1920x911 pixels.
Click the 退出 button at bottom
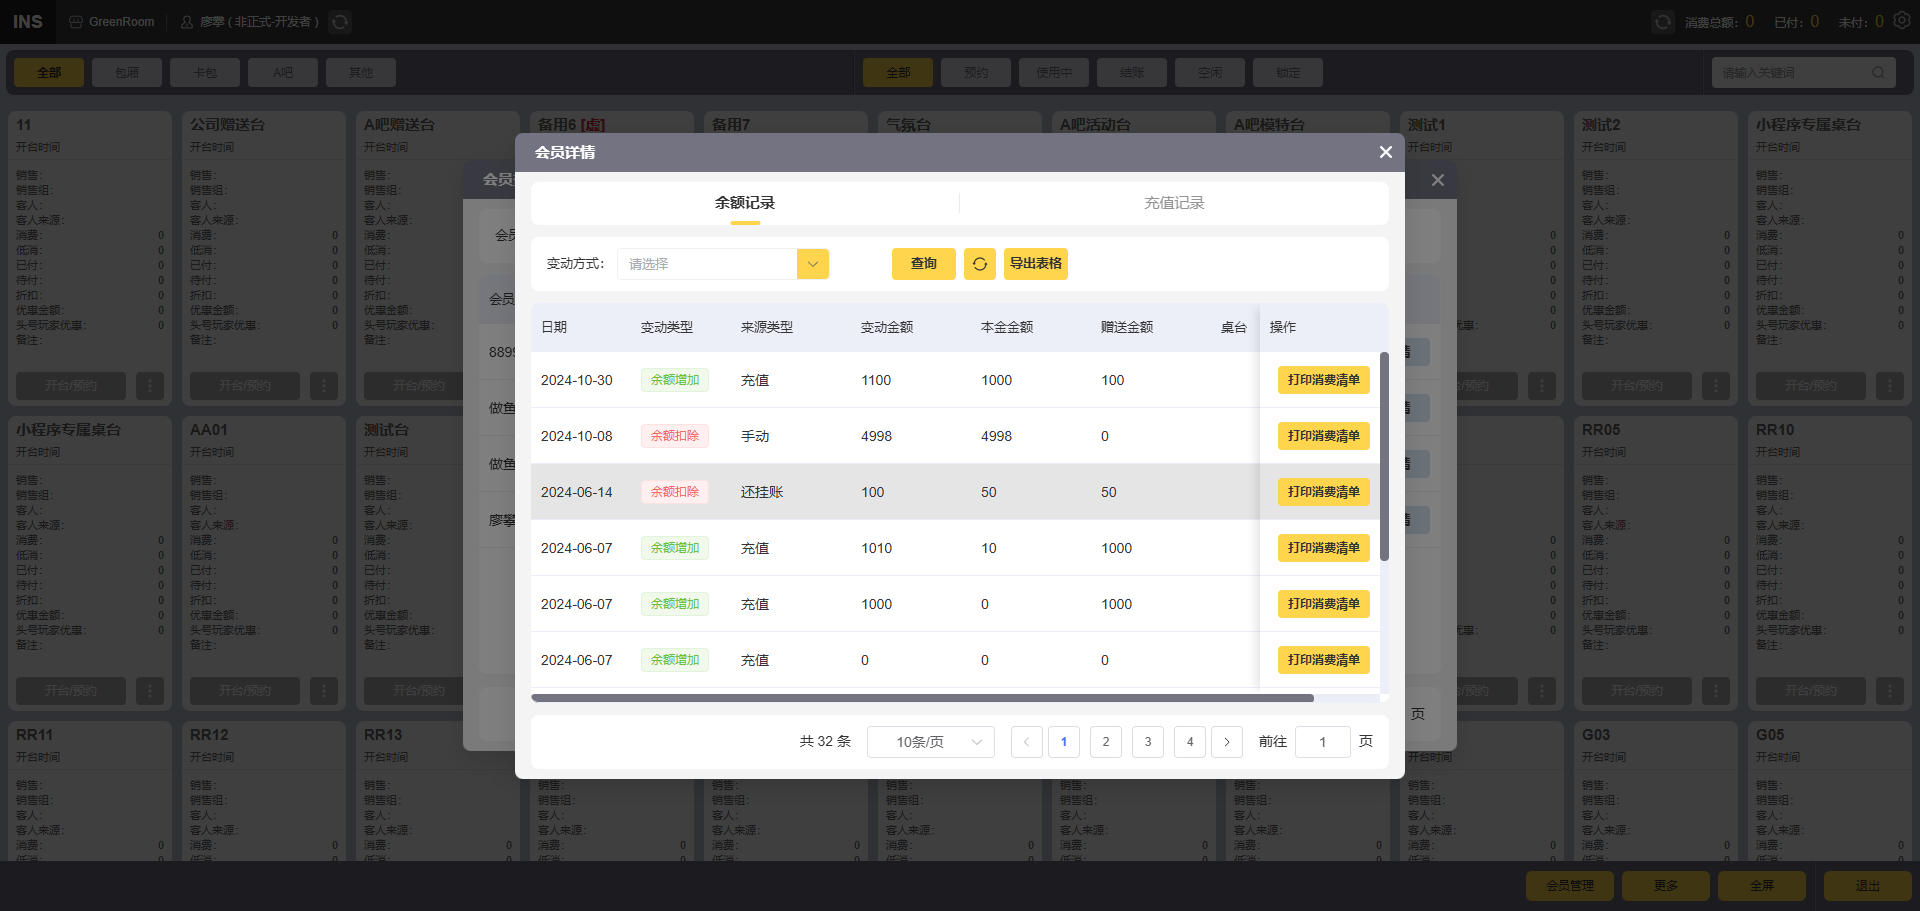click(1868, 886)
